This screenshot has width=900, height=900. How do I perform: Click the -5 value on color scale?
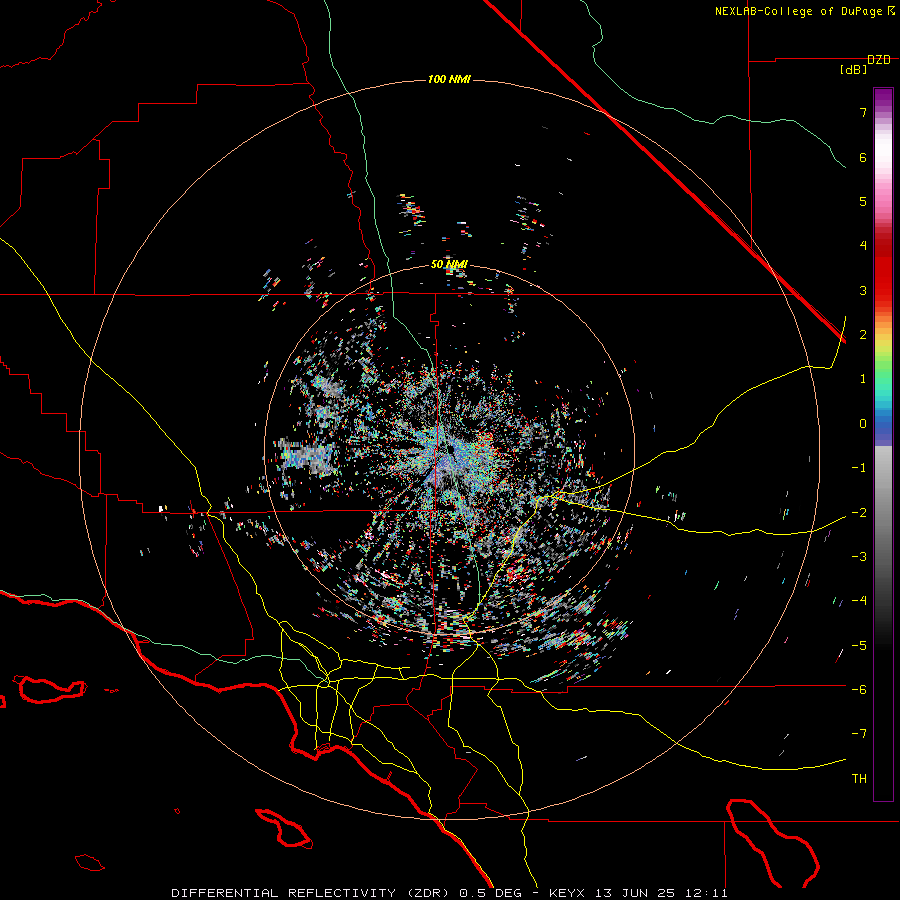[x=859, y=646]
